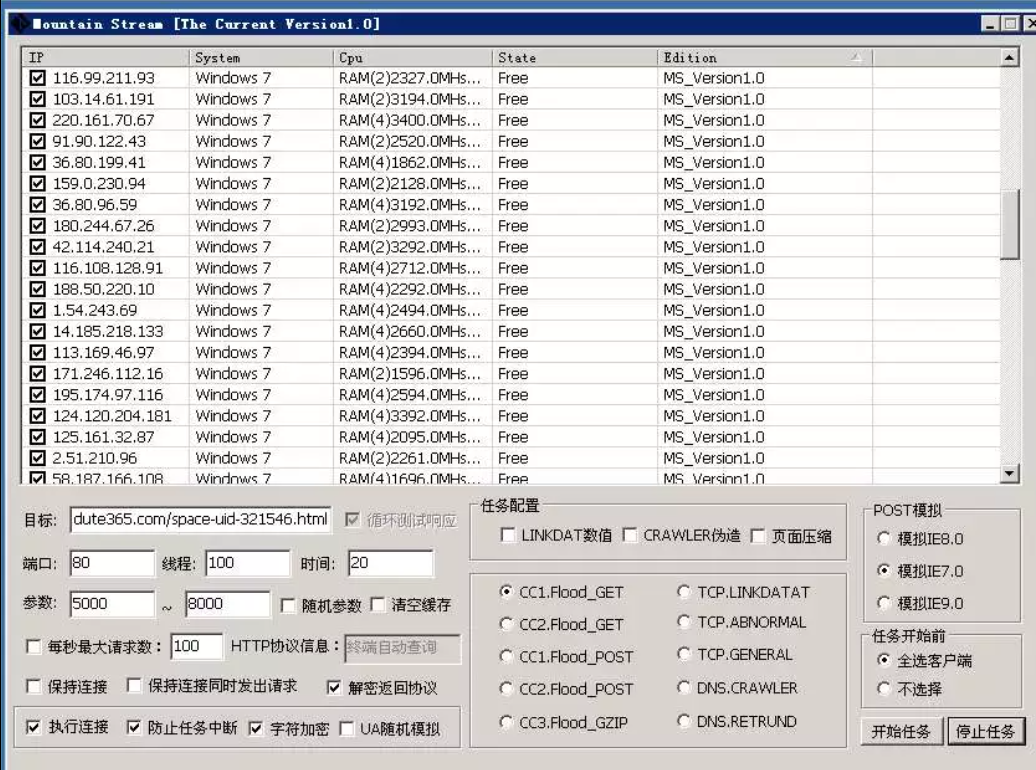Screen dimensions: 1036x770
Task: Uncheck the box for IP 103.14.61.191
Action: click(38, 99)
